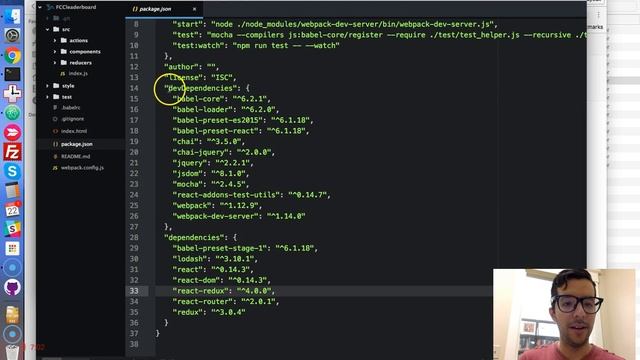This screenshot has height=360, width=640.
Task: Expand the actions folder arrow
Action: tap(55, 40)
